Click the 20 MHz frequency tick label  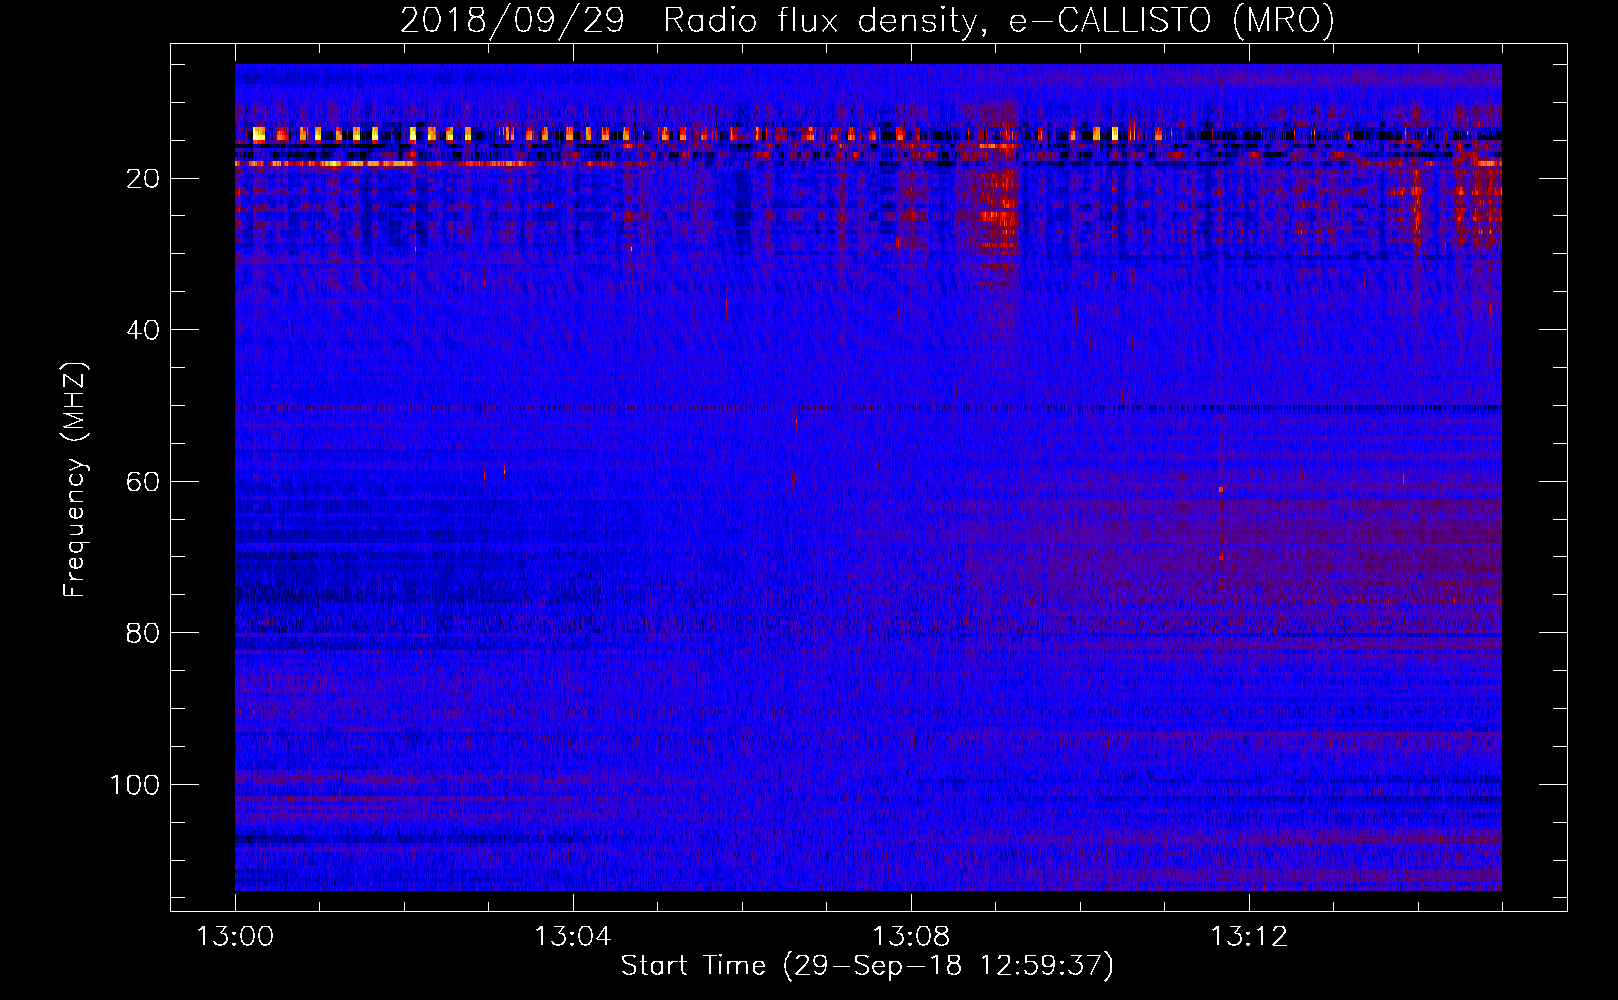[x=144, y=179]
